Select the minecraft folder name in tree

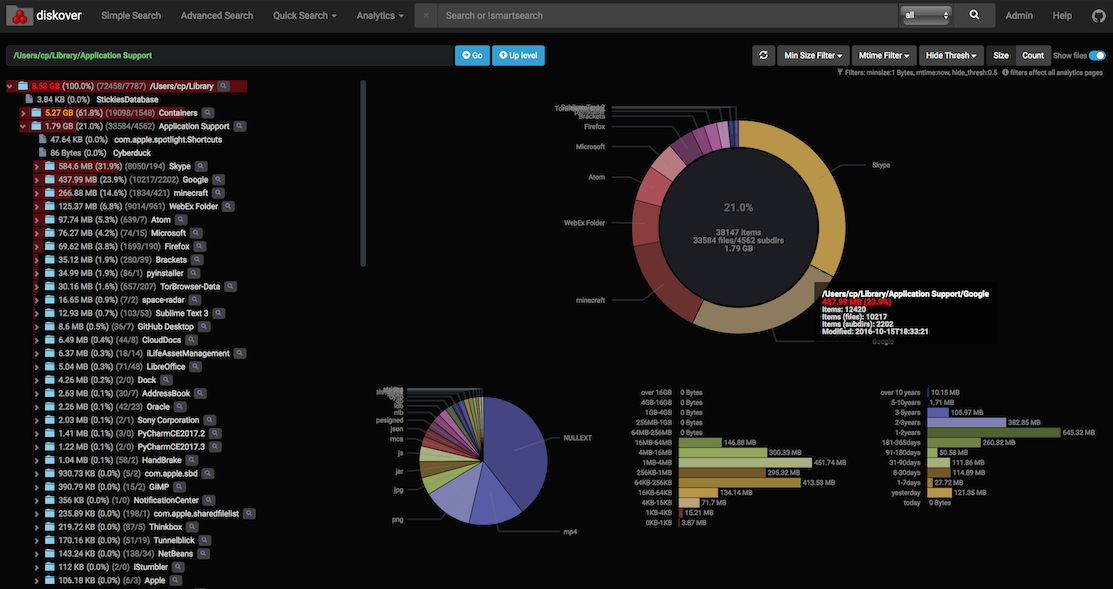[191, 193]
